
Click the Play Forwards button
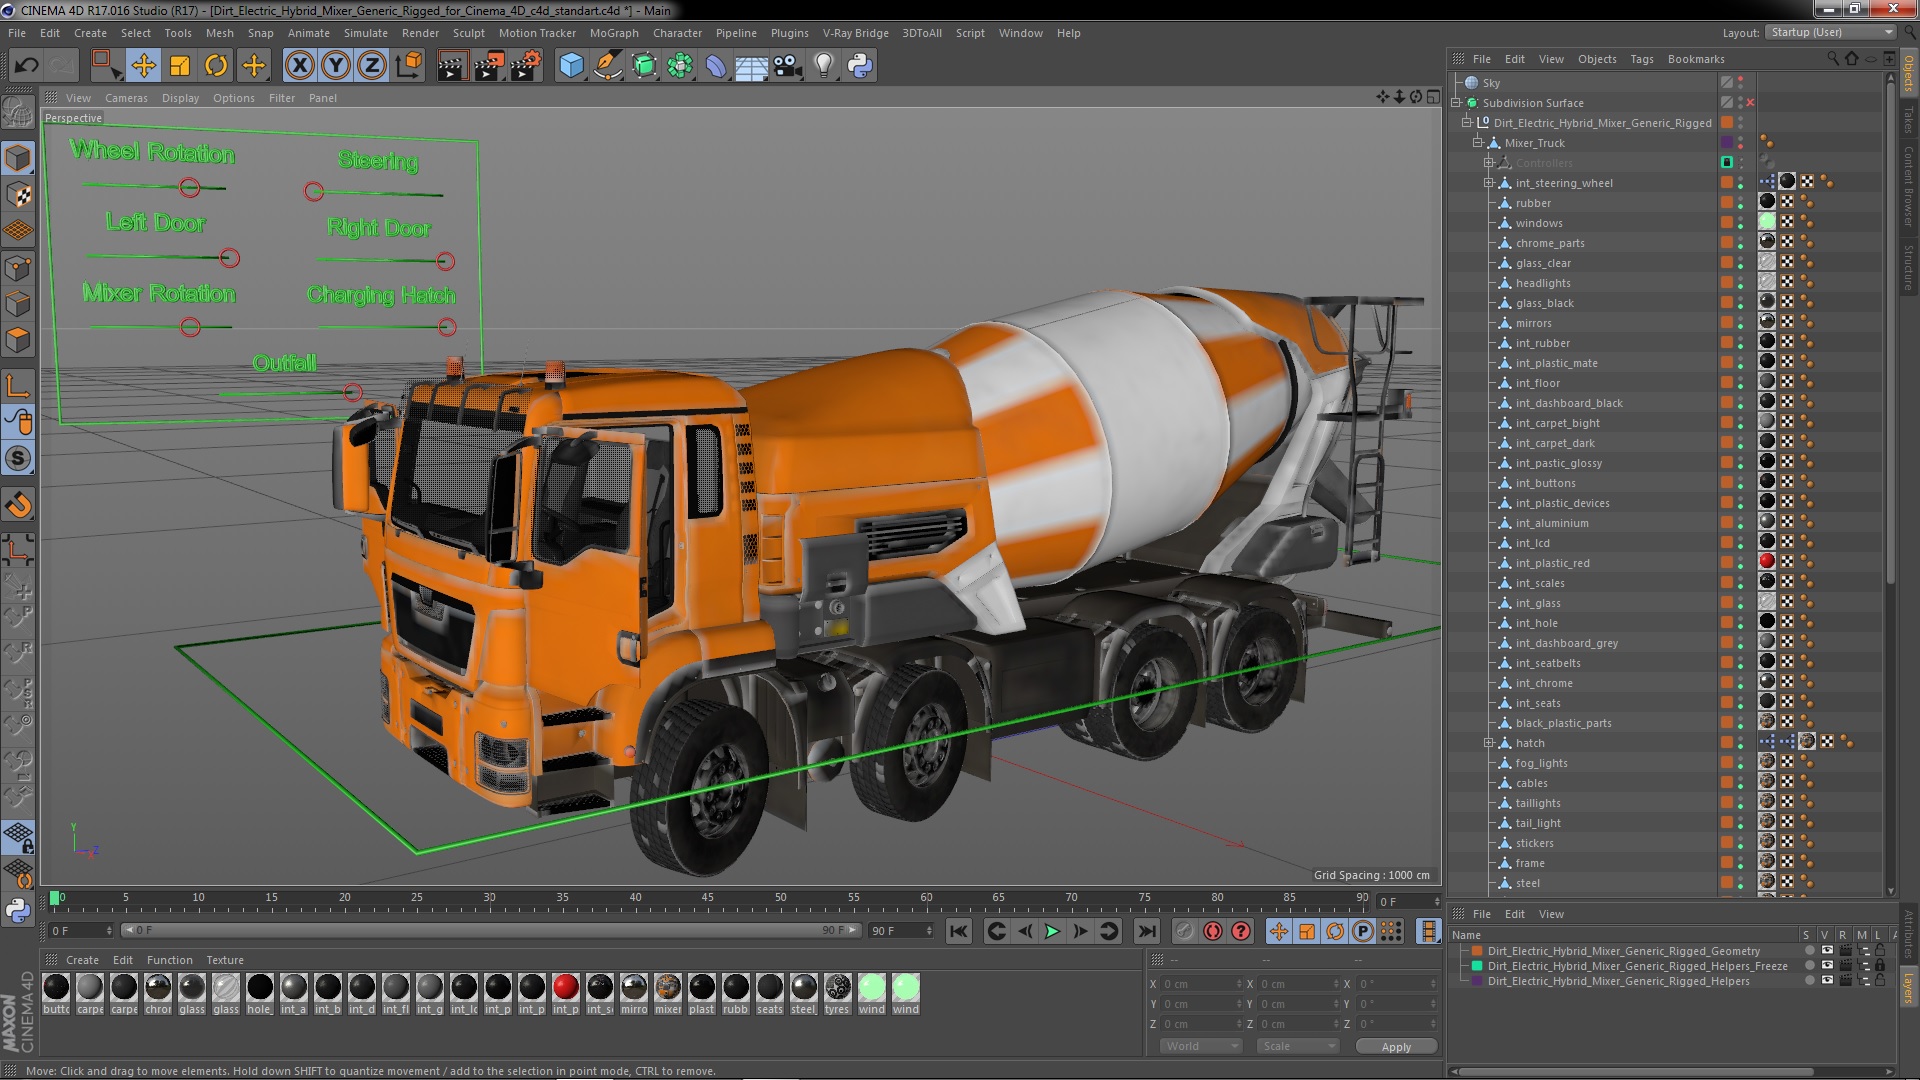pos(1052,931)
